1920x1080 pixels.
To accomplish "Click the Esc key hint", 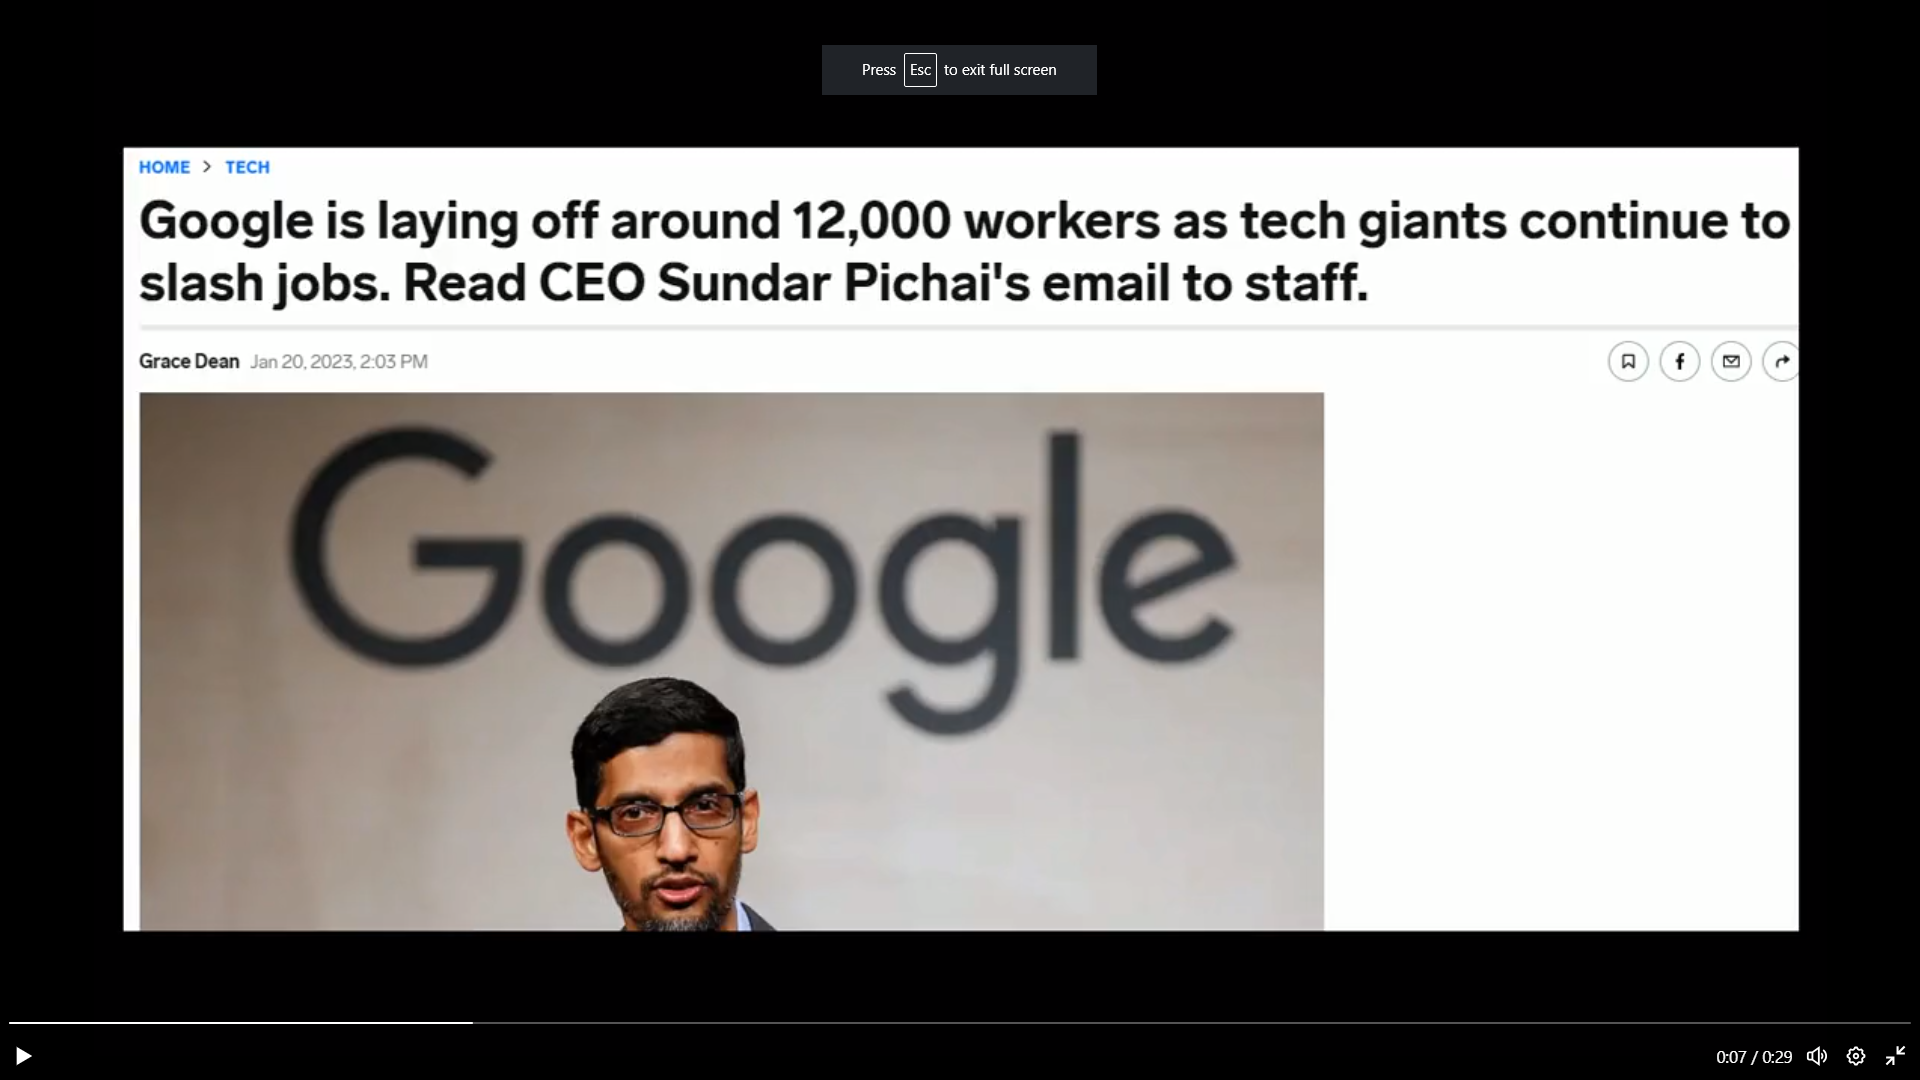I will click(920, 70).
